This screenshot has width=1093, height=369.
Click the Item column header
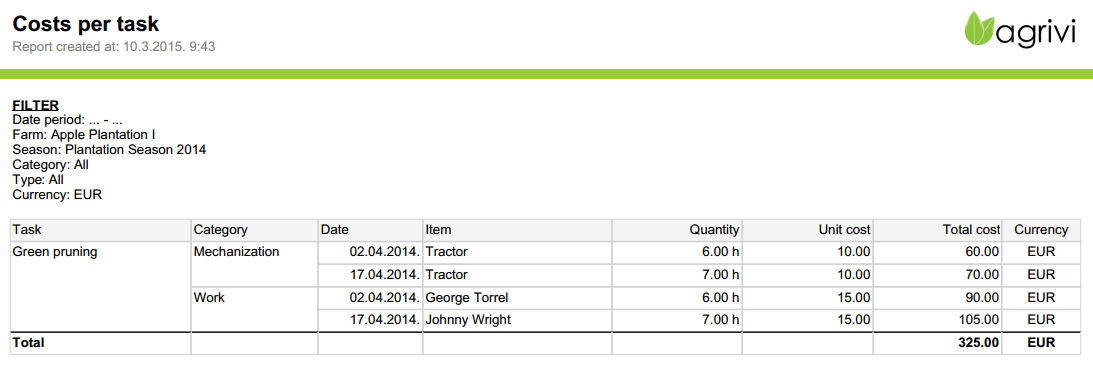tap(517, 229)
